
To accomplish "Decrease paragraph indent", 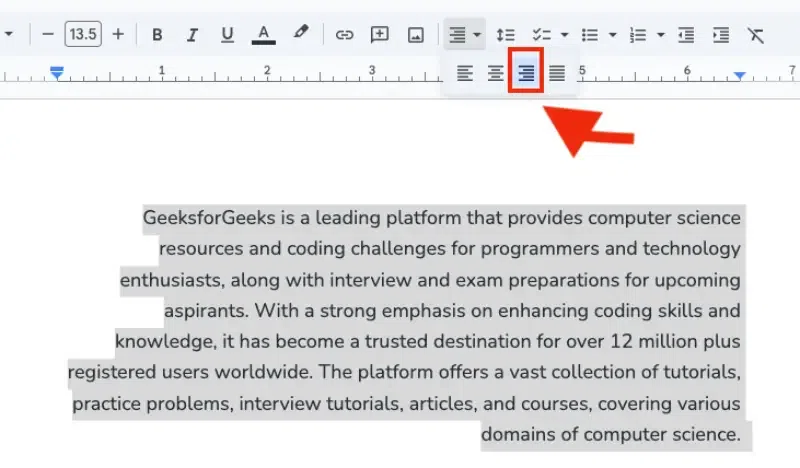I will [x=686, y=35].
